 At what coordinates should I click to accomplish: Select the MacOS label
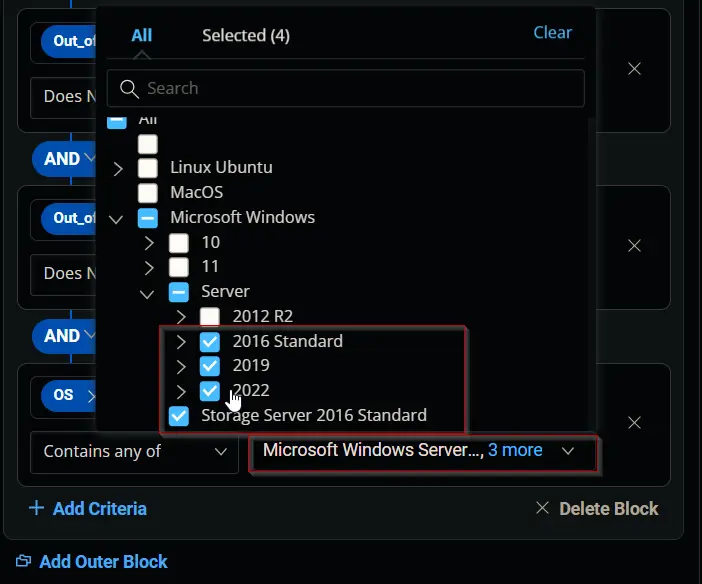tap(197, 193)
